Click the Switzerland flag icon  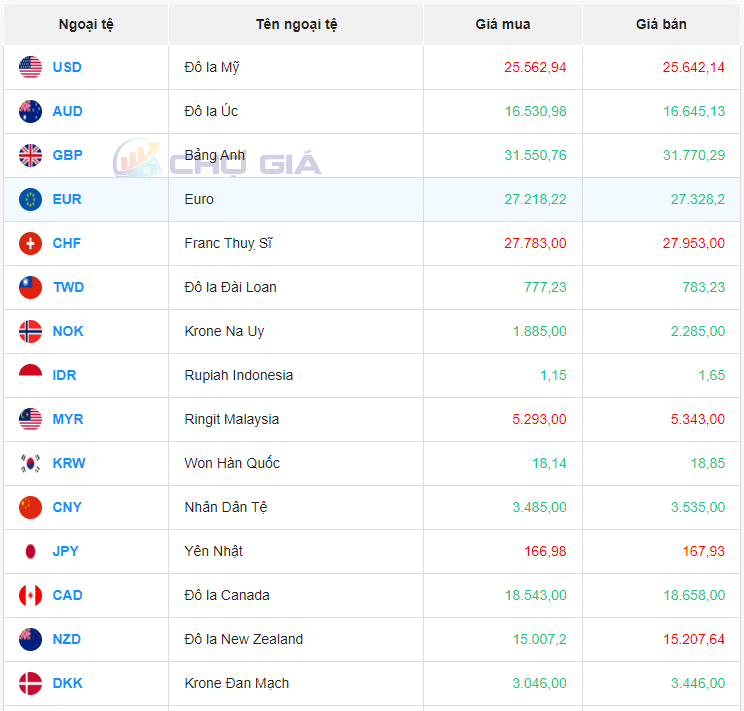(30, 243)
